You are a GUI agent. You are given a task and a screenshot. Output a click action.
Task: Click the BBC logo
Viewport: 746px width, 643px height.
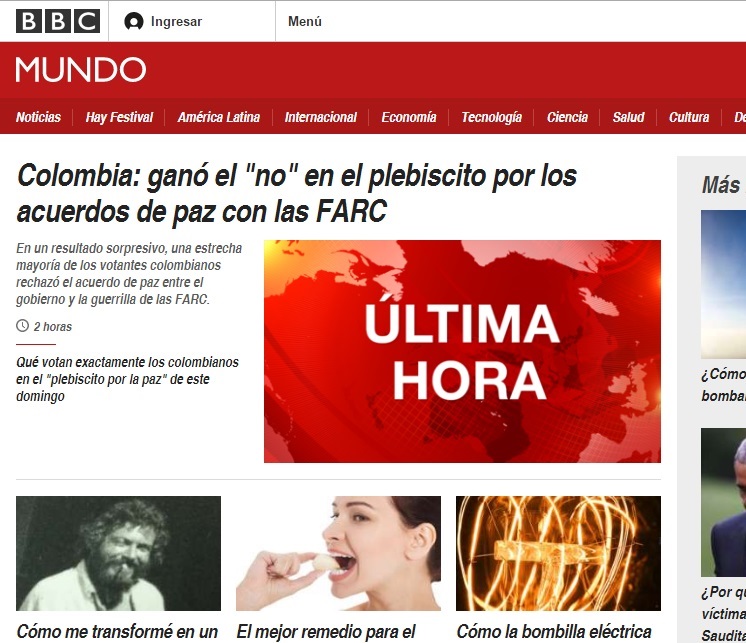point(58,21)
